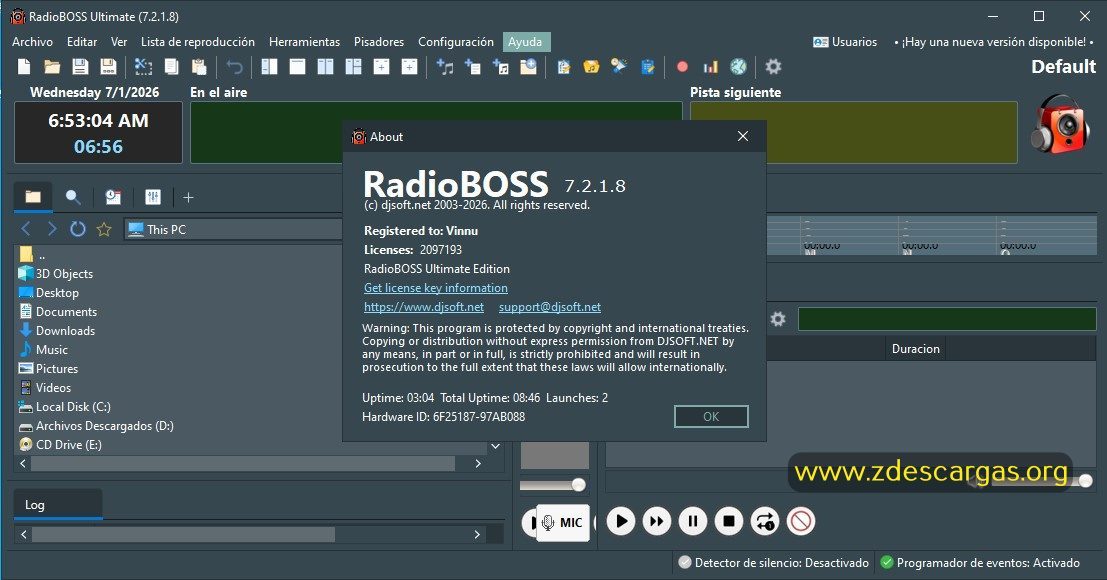Pause playback with the Pause button
This screenshot has height=580, width=1107.
point(693,521)
